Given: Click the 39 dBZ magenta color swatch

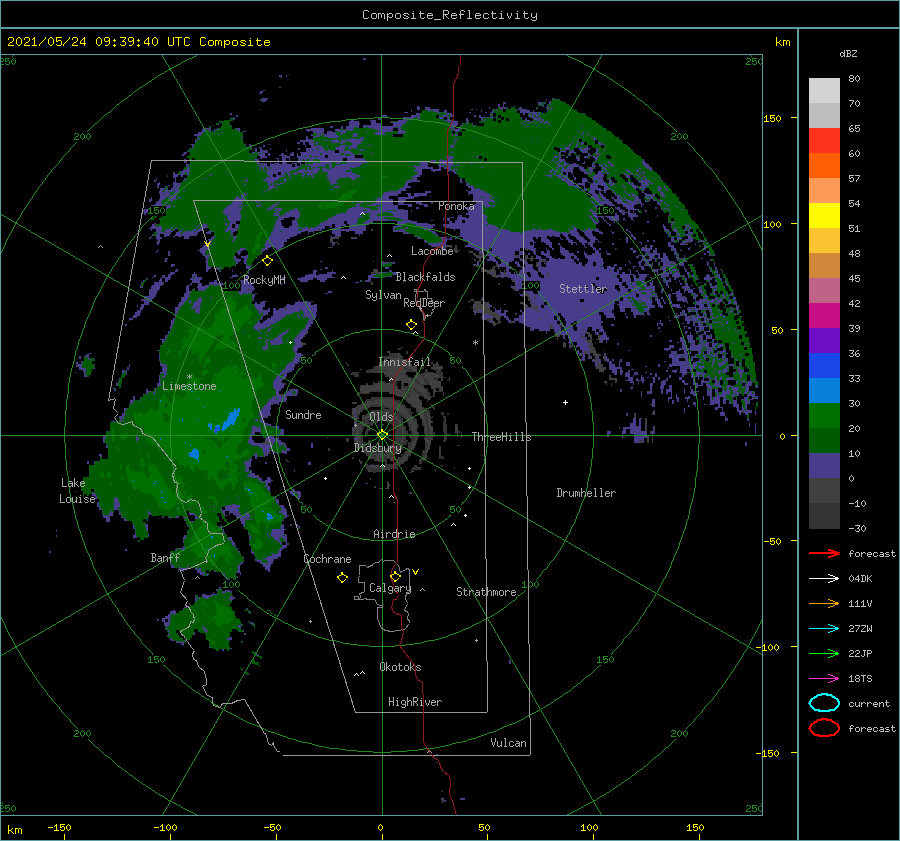Looking at the screenshot, I should (824, 316).
